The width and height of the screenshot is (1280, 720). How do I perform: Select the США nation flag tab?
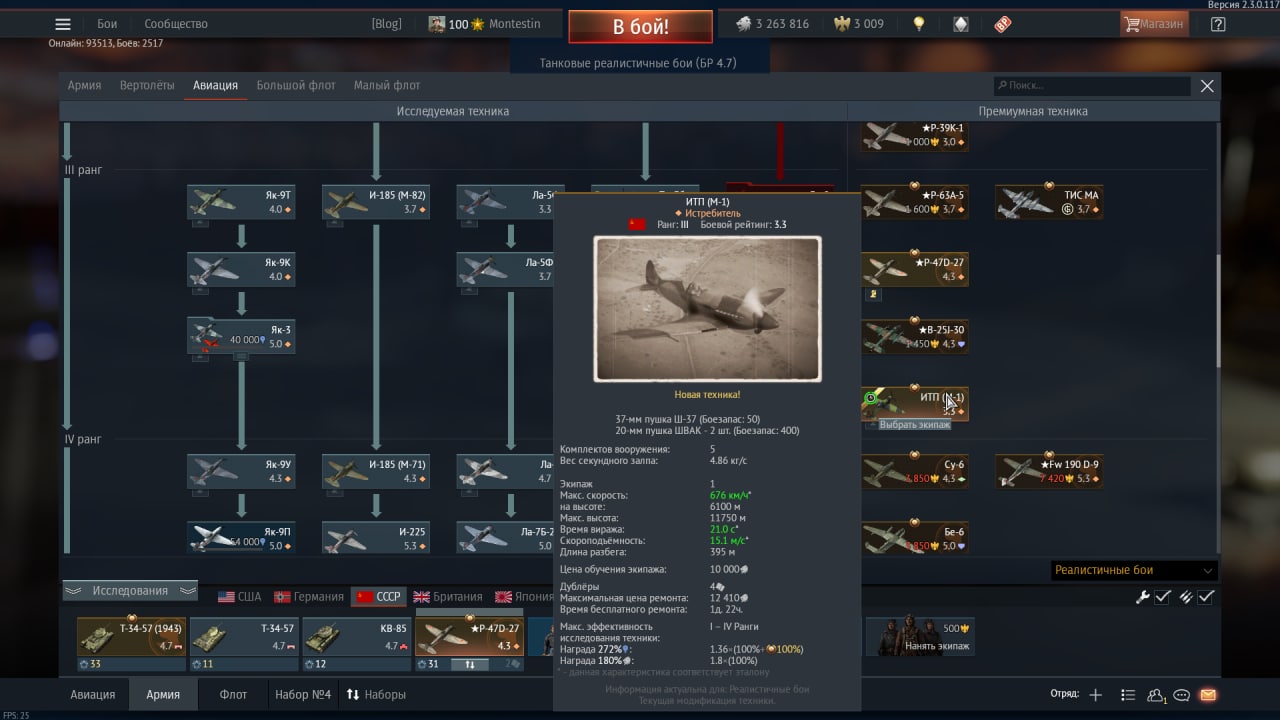pos(240,597)
